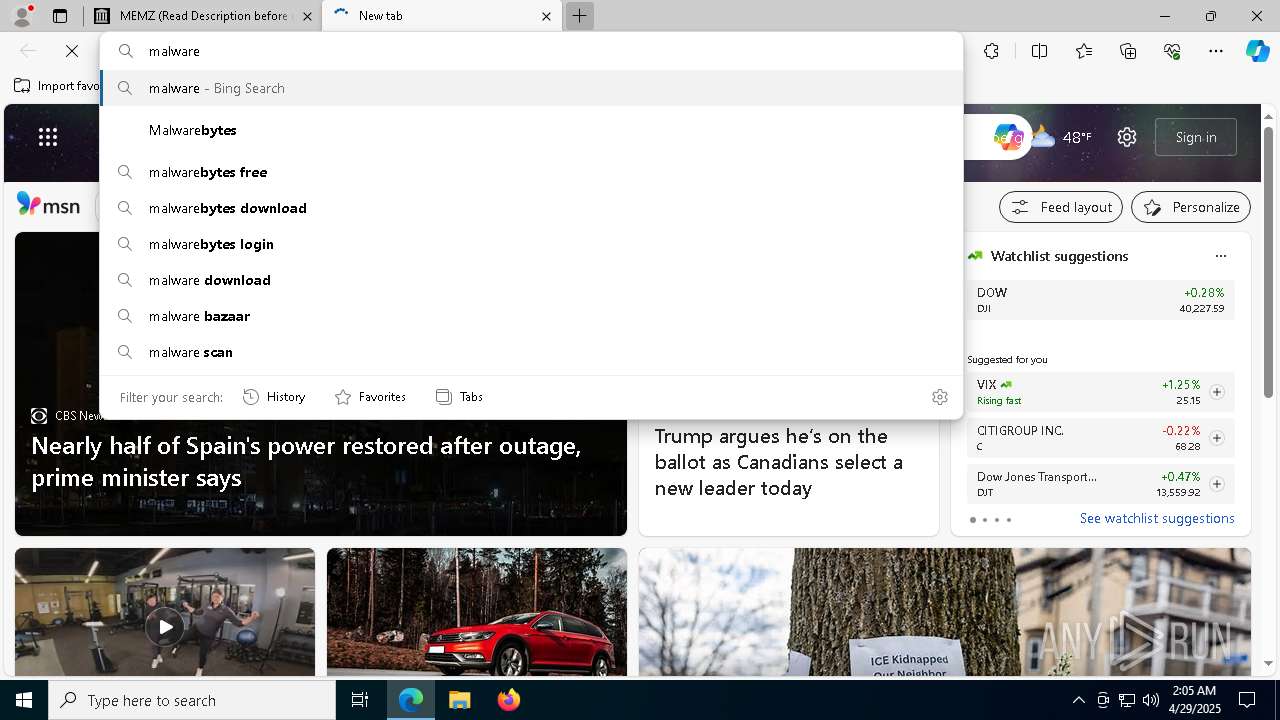Viewport: 1280px width, 720px height.
Task: Open the profile avatar icon
Action: click(22, 16)
